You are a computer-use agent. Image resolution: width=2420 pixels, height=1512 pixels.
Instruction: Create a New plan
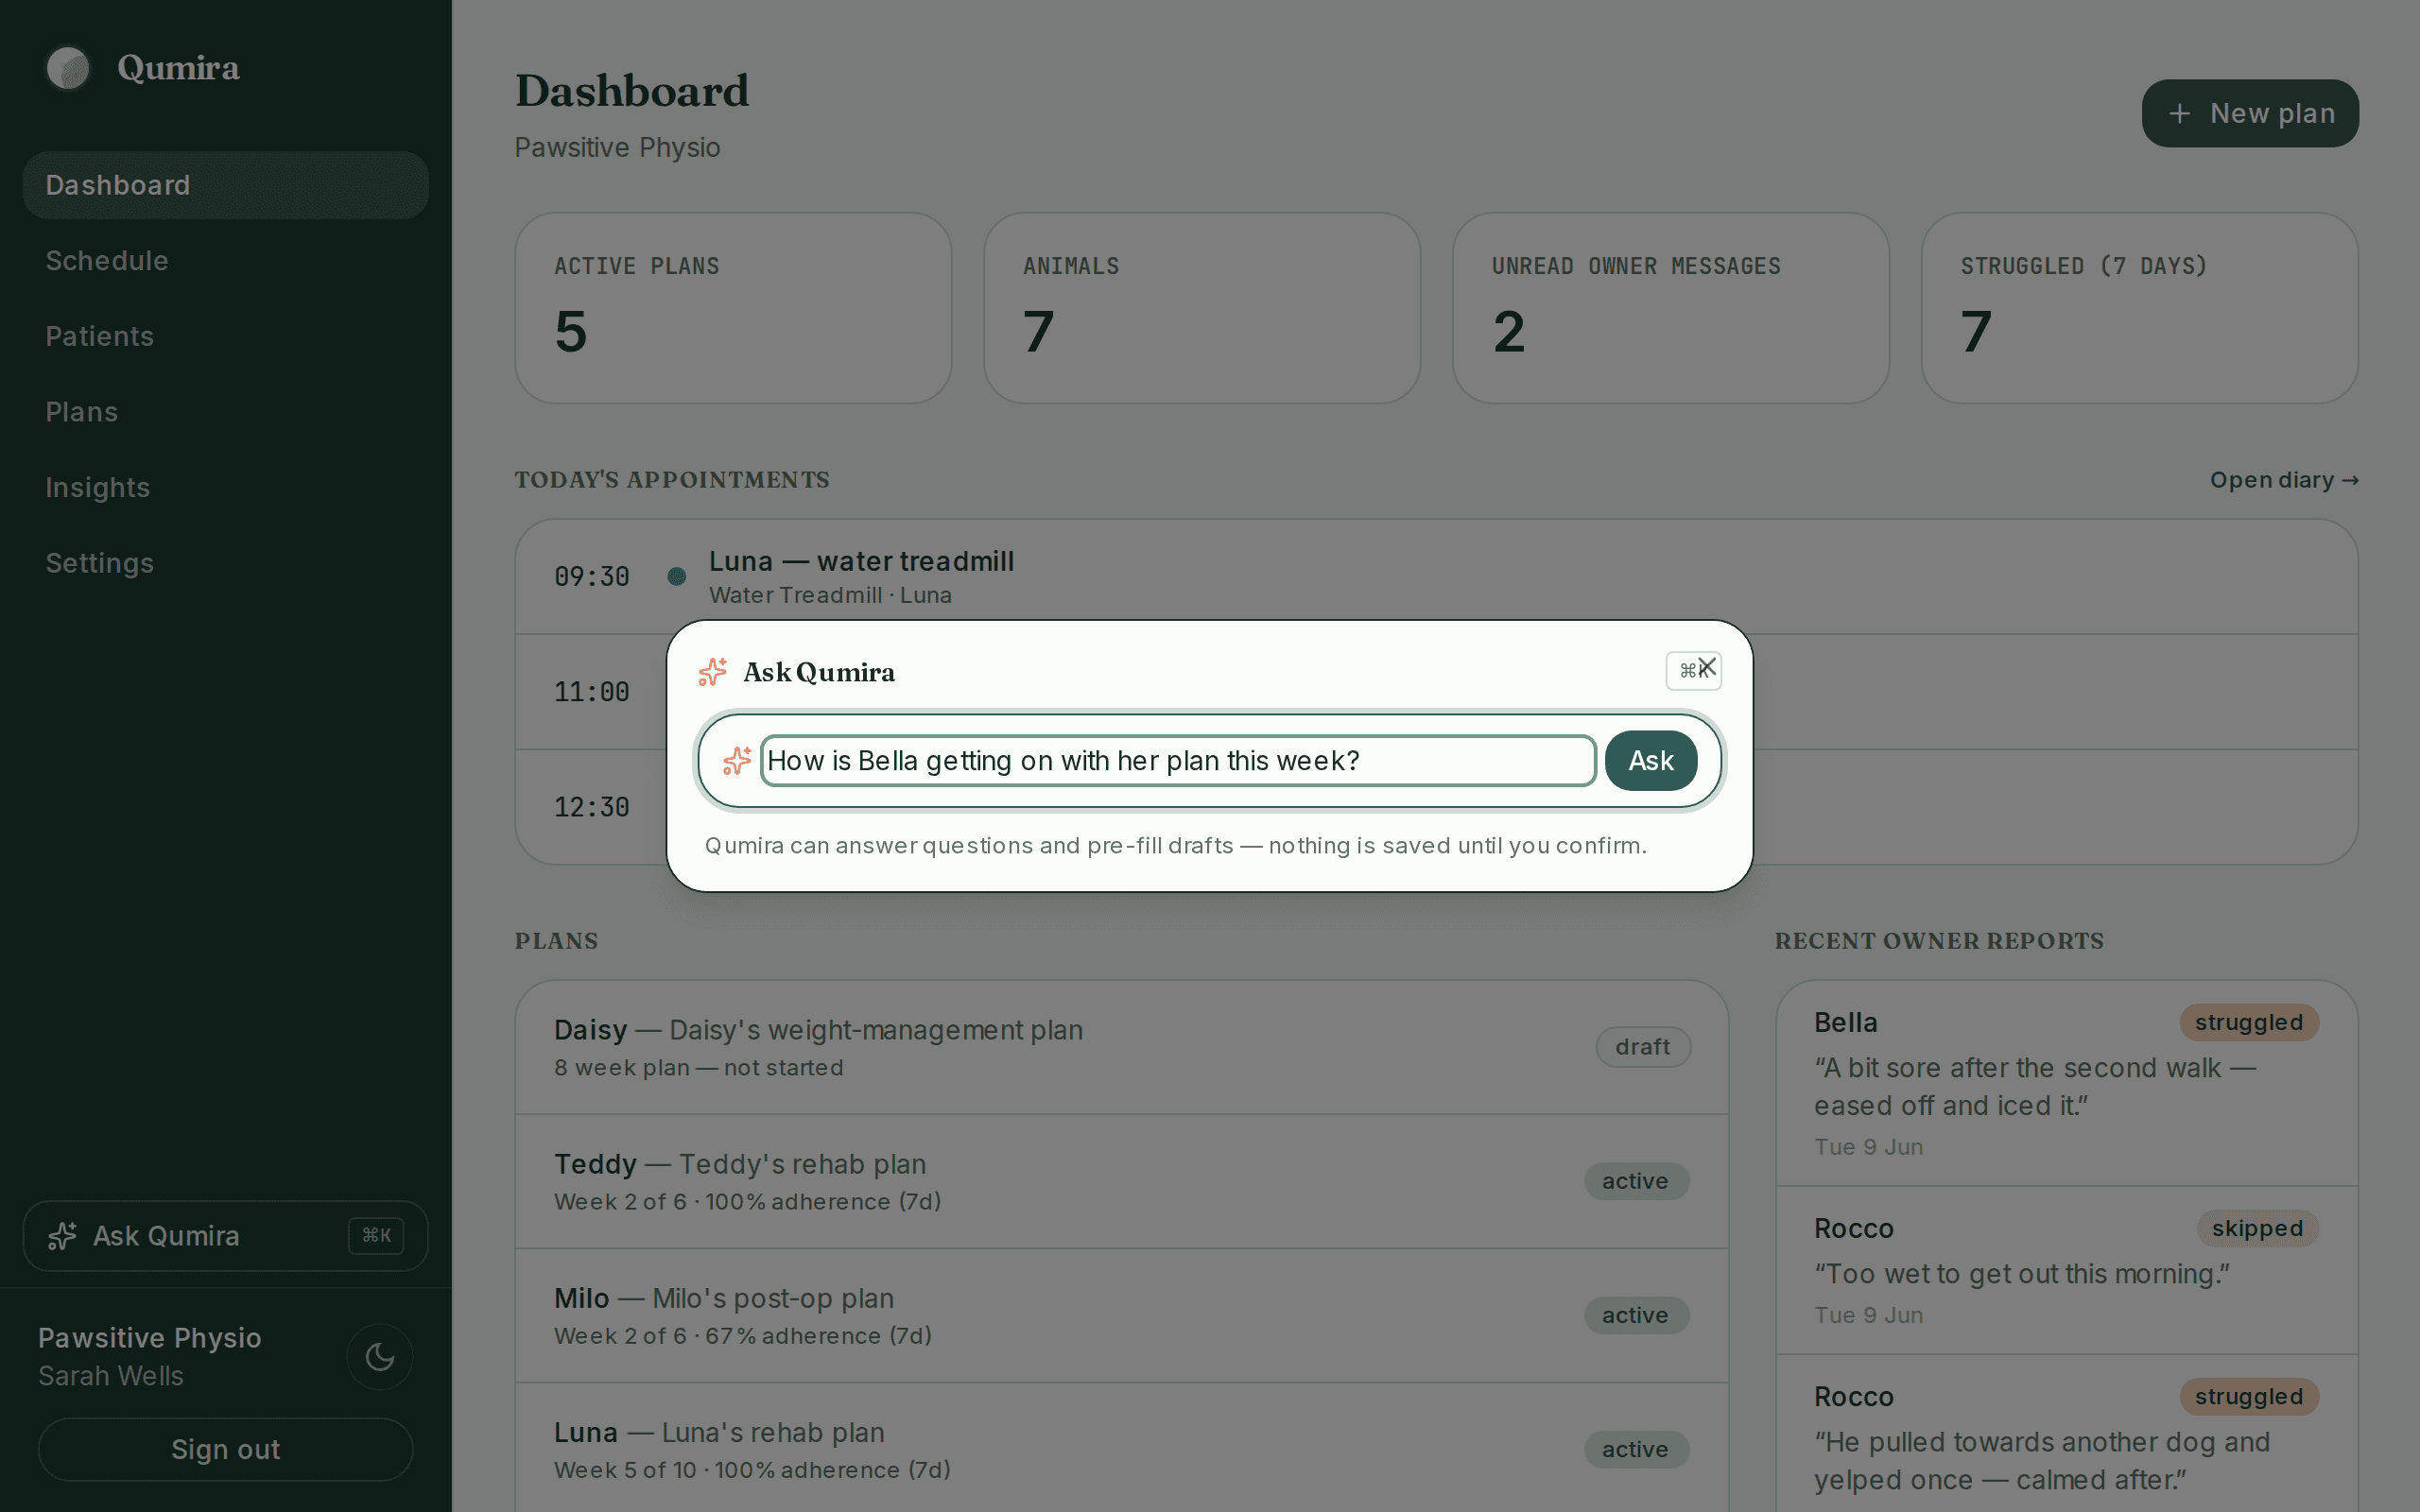point(2250,114)
